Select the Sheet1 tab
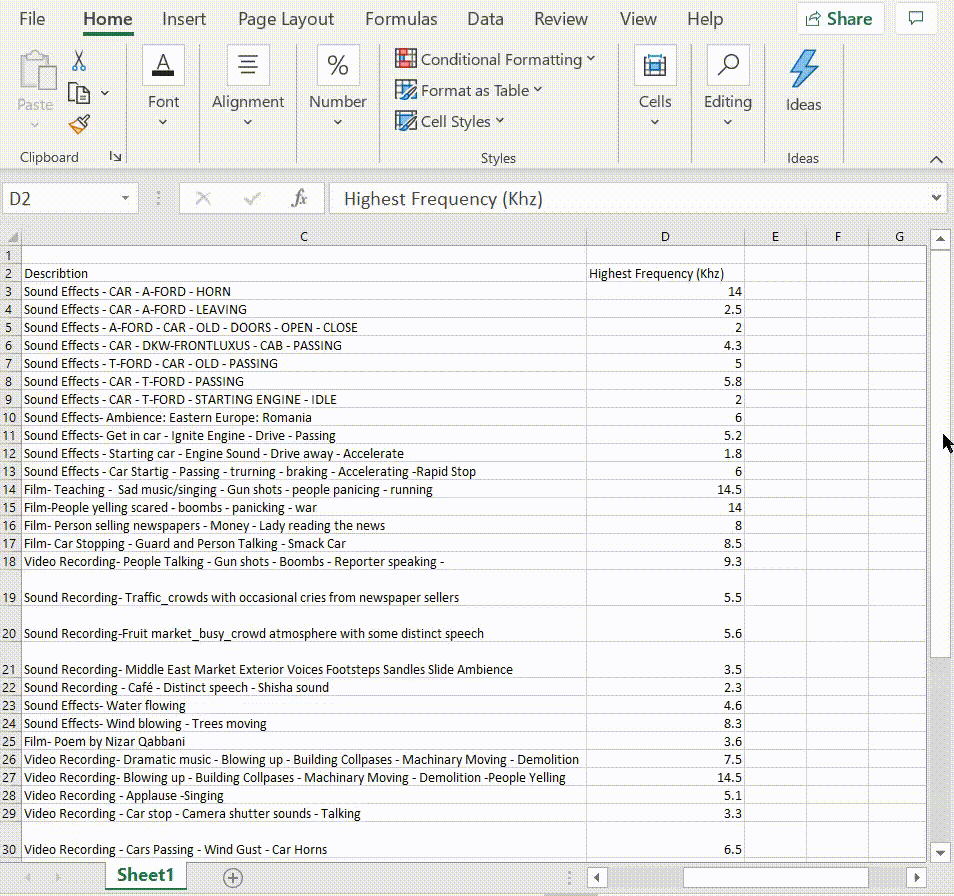954x896 pixels. 145,875
